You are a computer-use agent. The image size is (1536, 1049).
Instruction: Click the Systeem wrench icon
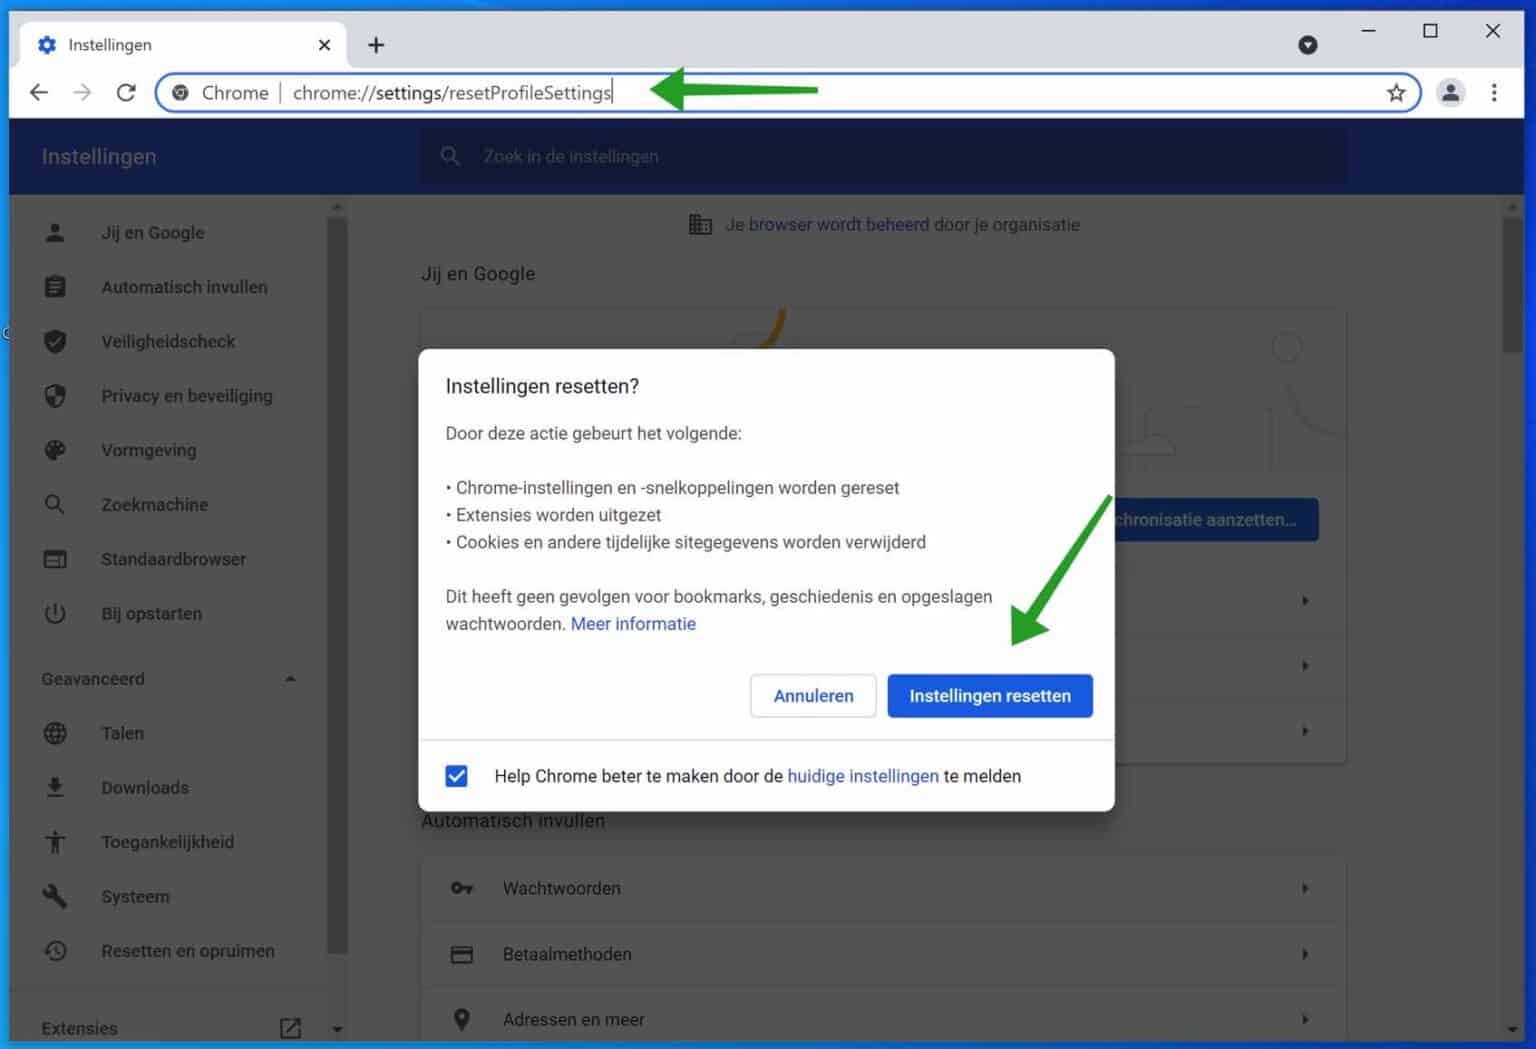tap(55, 896)
